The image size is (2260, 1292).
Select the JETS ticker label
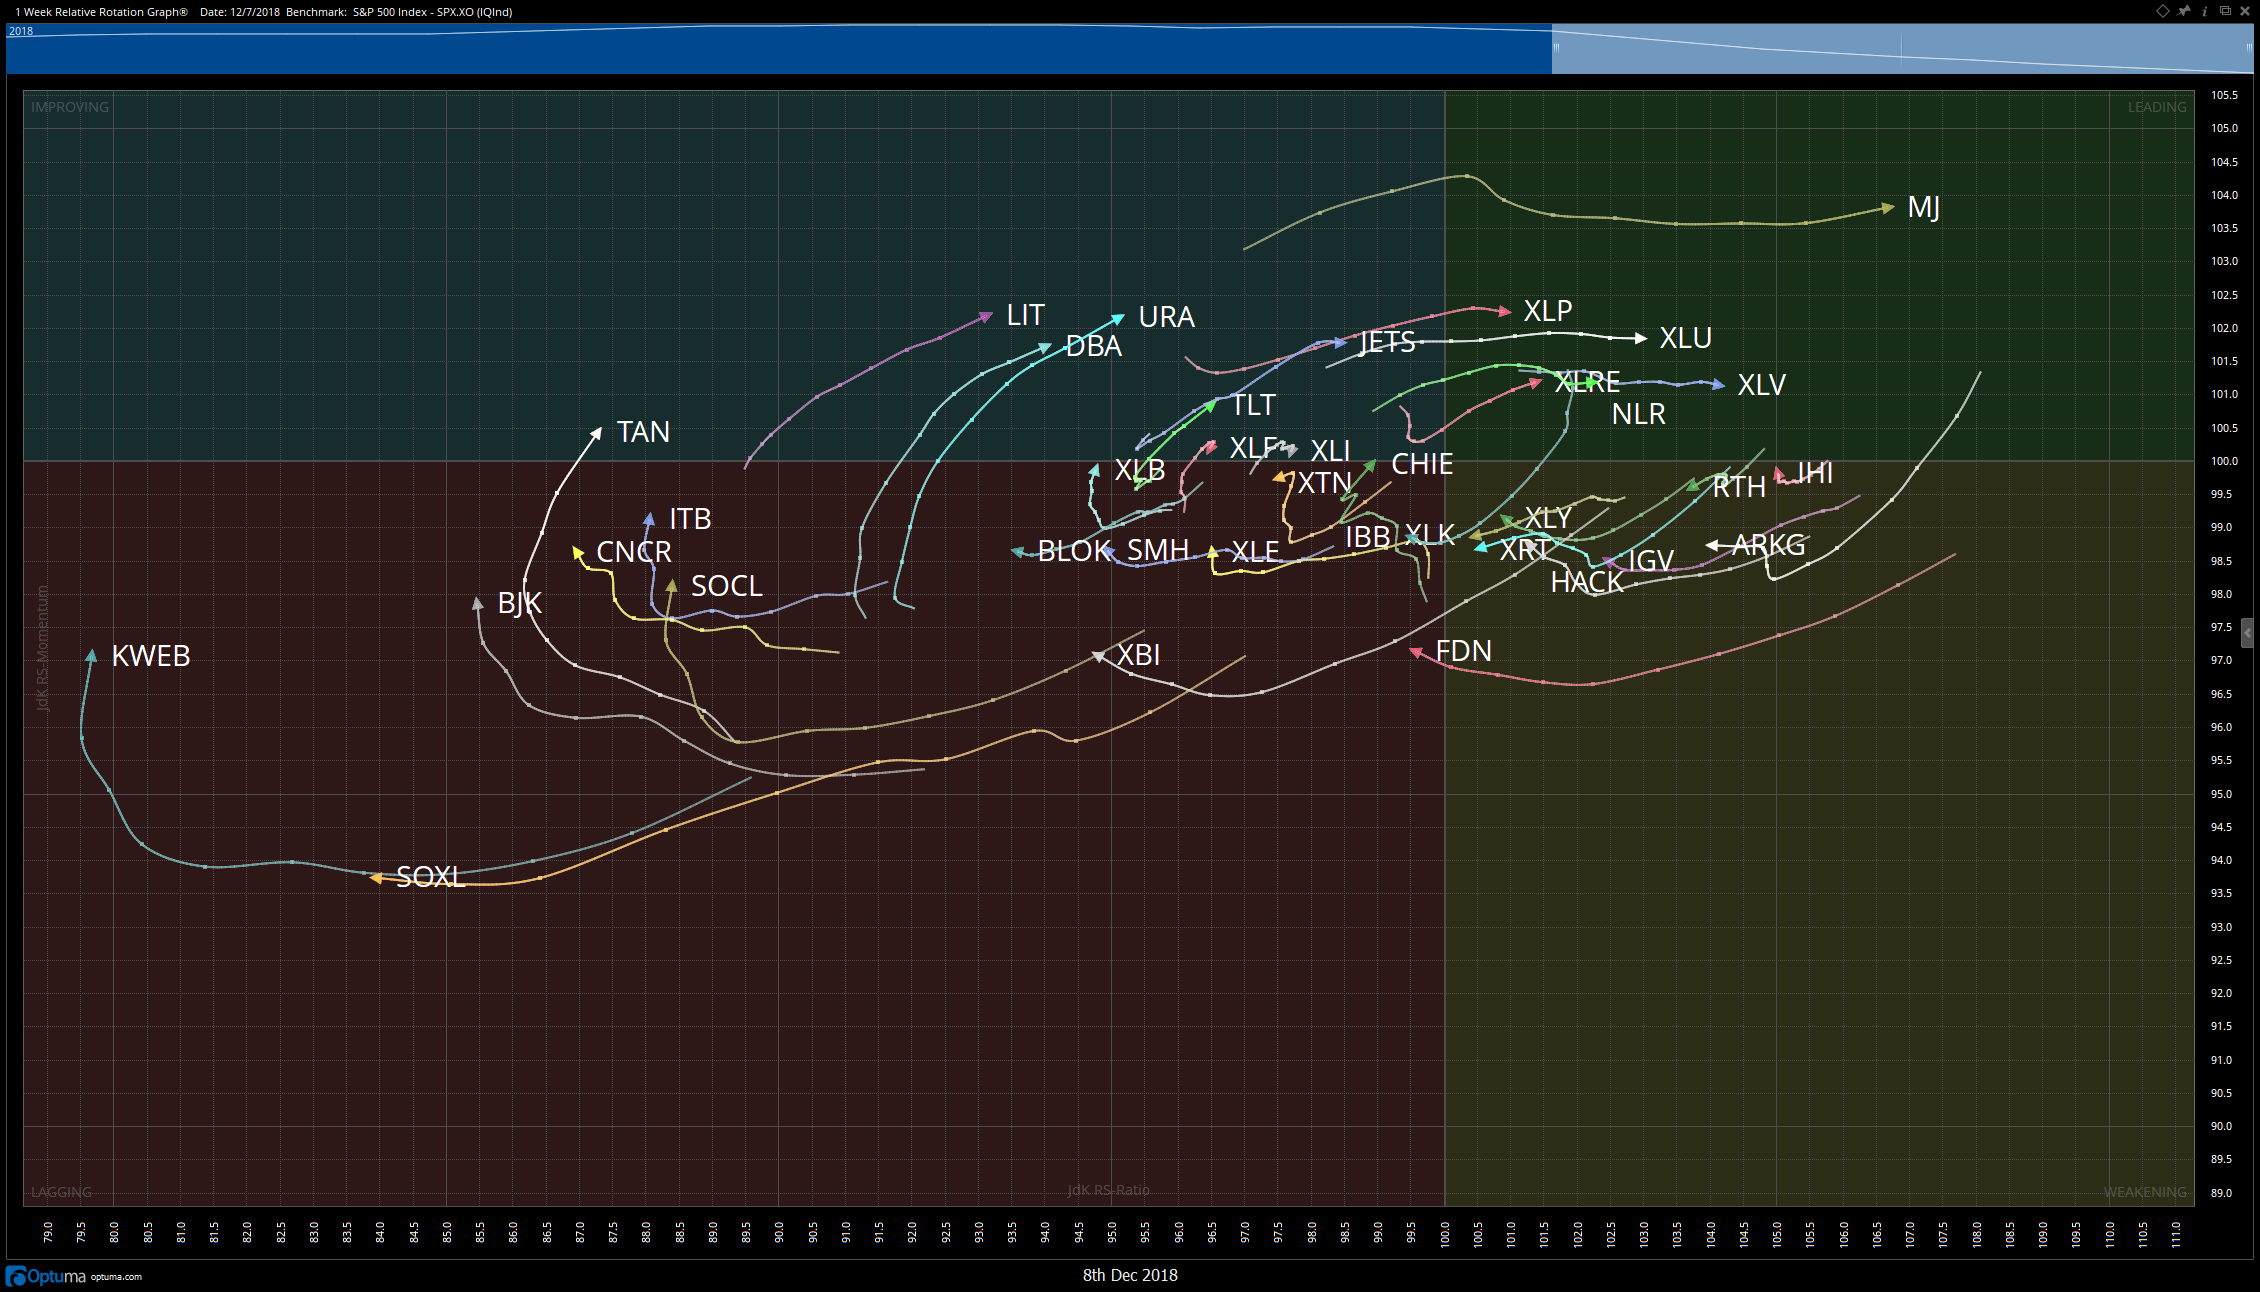coord(1388,343)
